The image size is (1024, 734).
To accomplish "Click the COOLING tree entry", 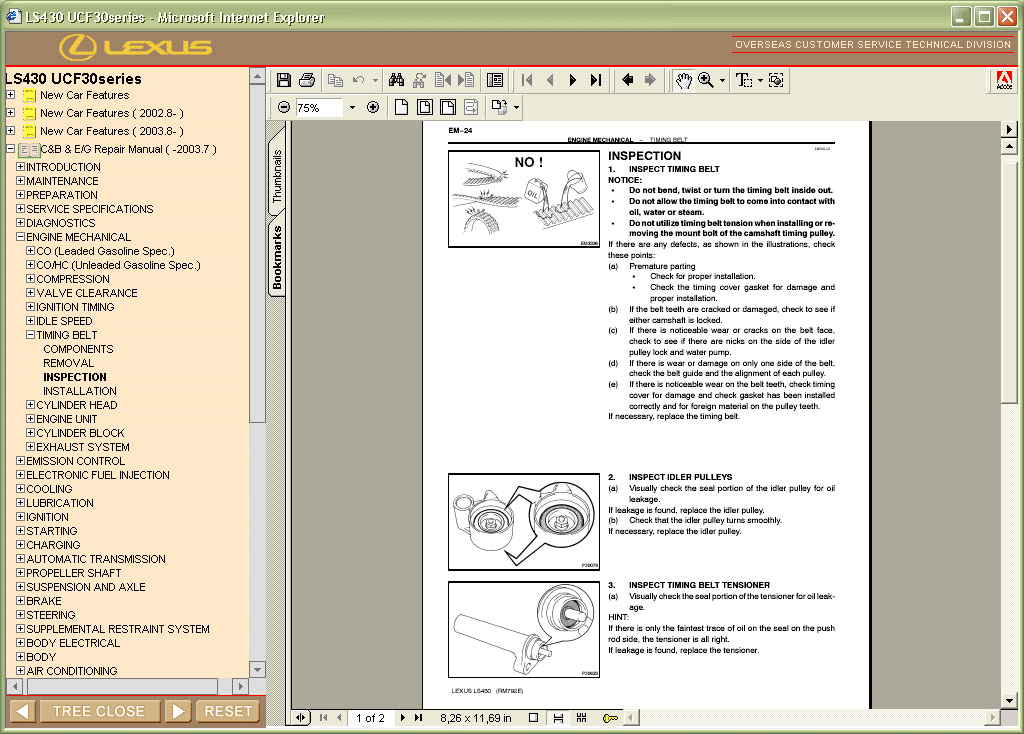I will [x=49, y=489].
